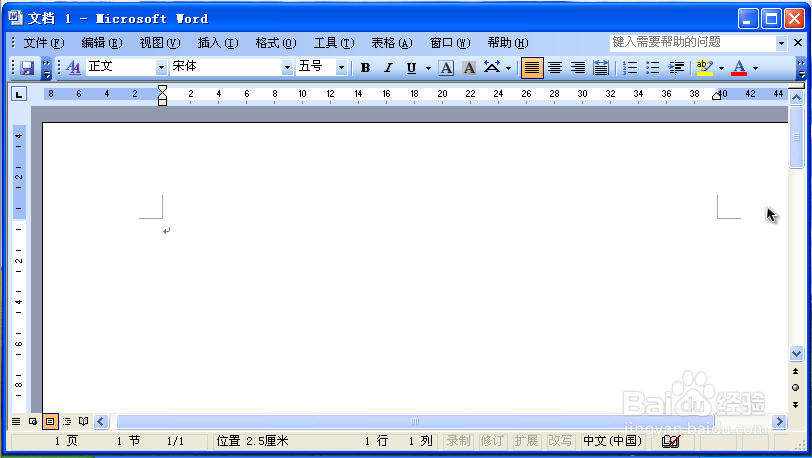
Task: Click the Select Browse Object round button
Action: pos(795,388)
